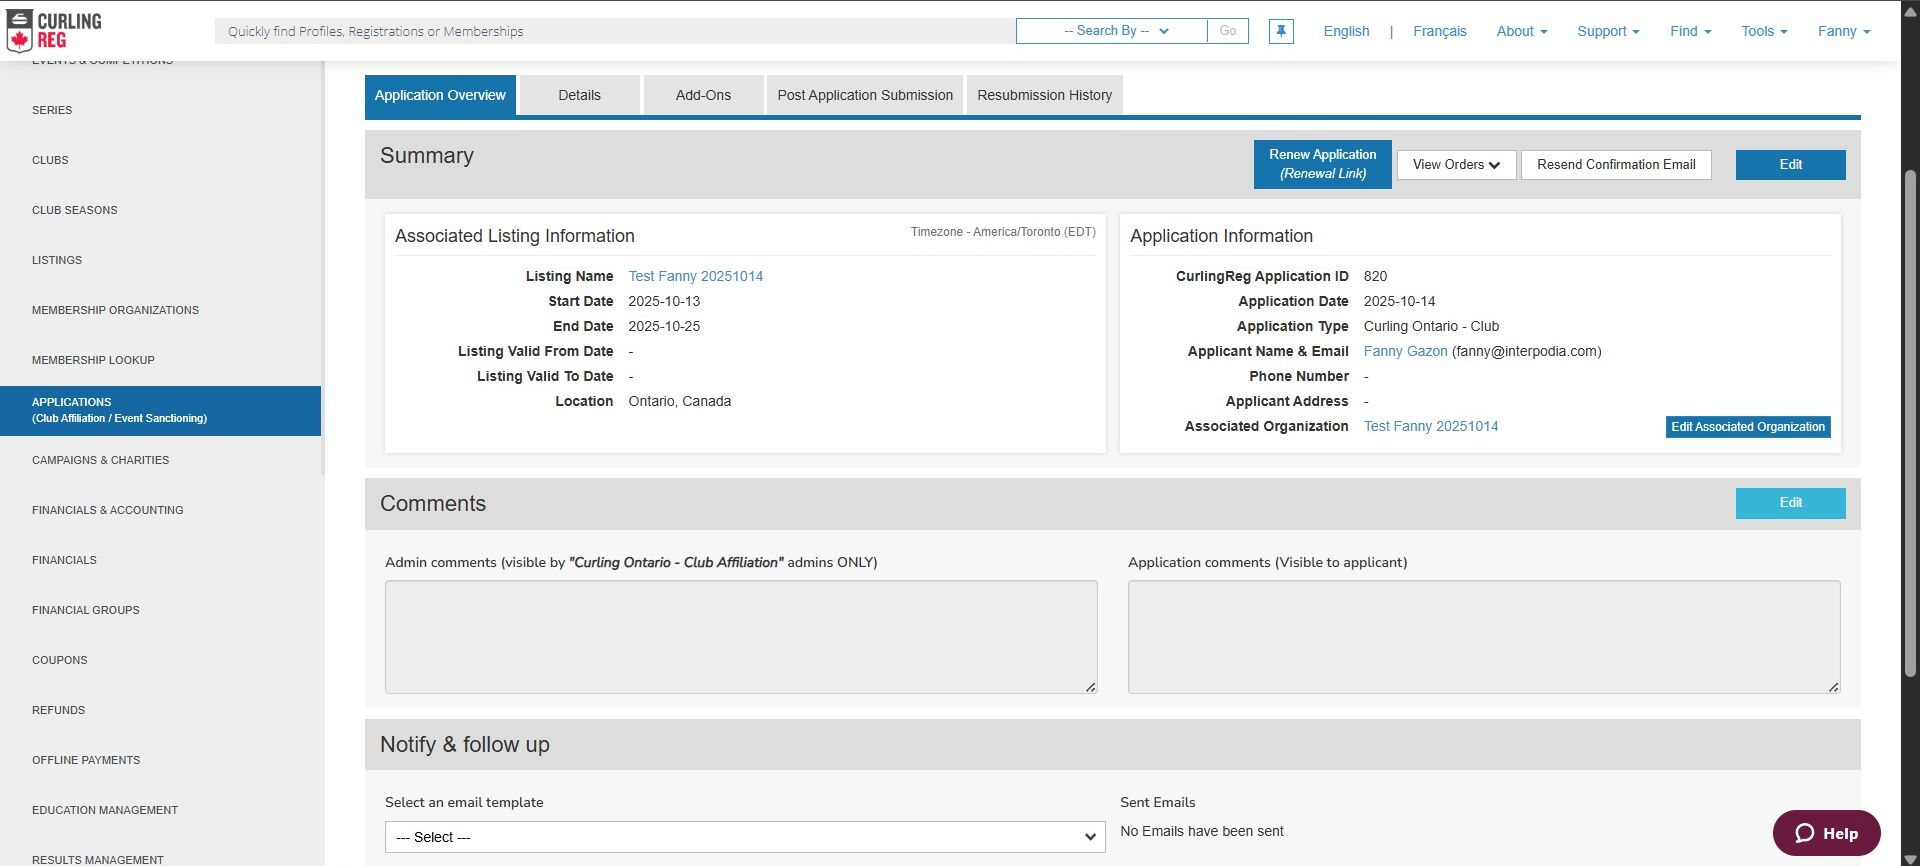Open the Support menu
This screenshot has height=866, width=1920.
pos(1607,31)
